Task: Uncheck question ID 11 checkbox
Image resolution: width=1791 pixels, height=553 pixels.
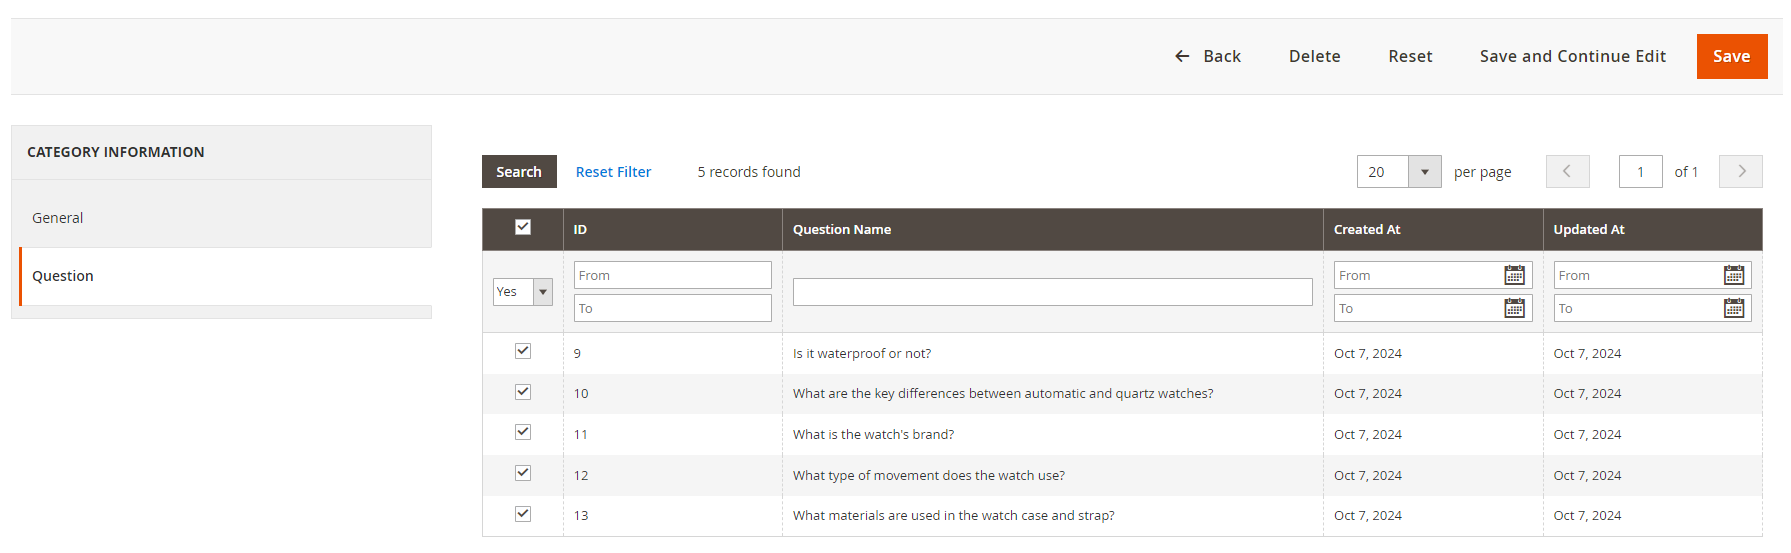Action: pos(523,432)
